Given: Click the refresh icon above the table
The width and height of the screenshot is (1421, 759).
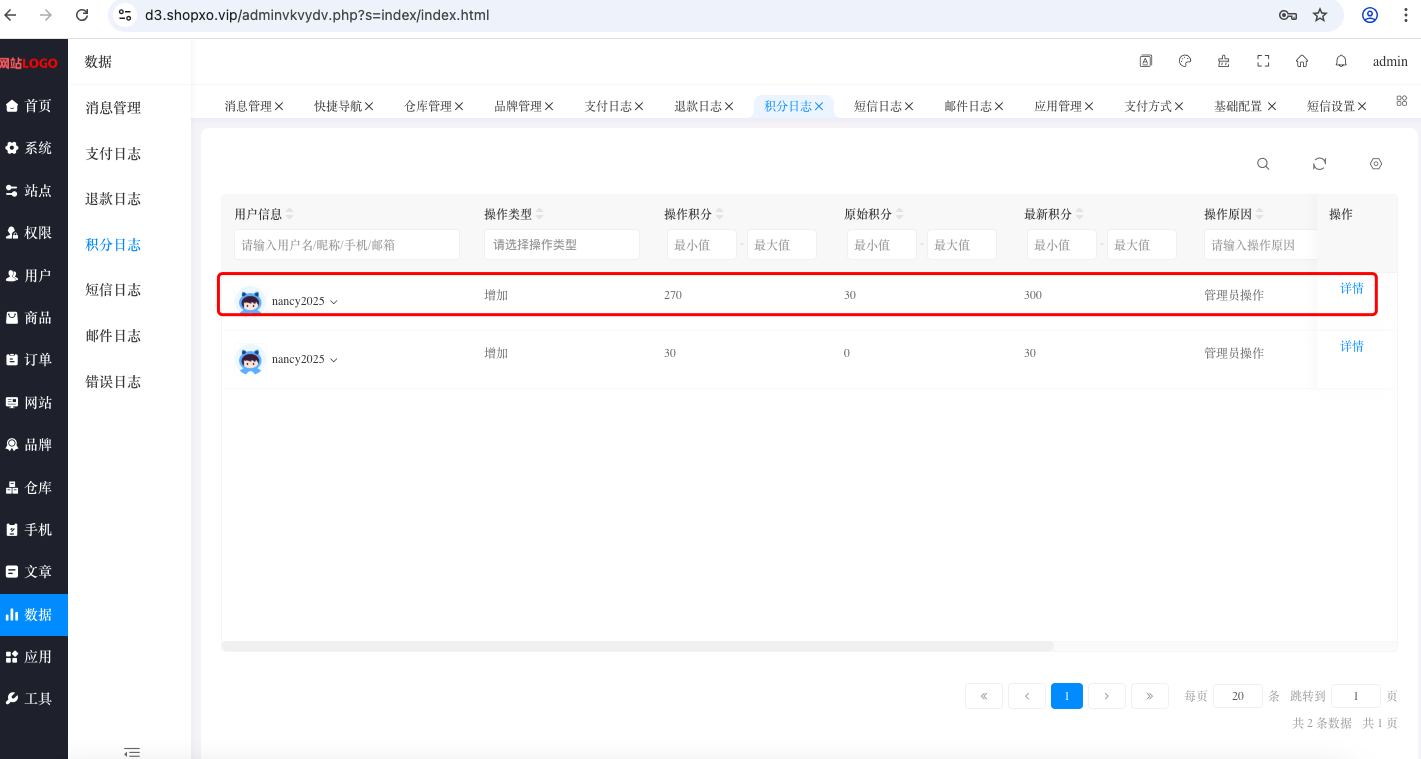Looking at the screenshot, I should pyautogui.click(x=1320, y=164).
